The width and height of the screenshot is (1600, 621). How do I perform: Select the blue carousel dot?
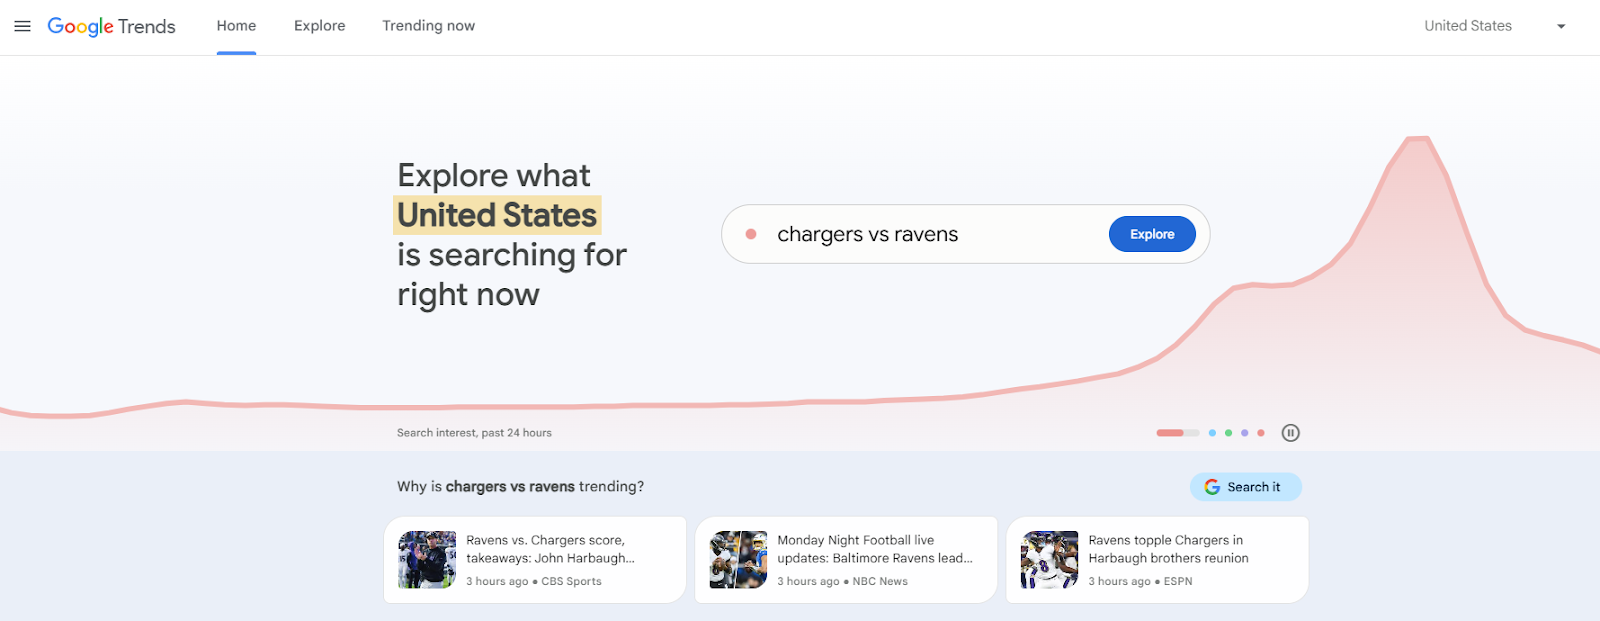[1213, 432]
